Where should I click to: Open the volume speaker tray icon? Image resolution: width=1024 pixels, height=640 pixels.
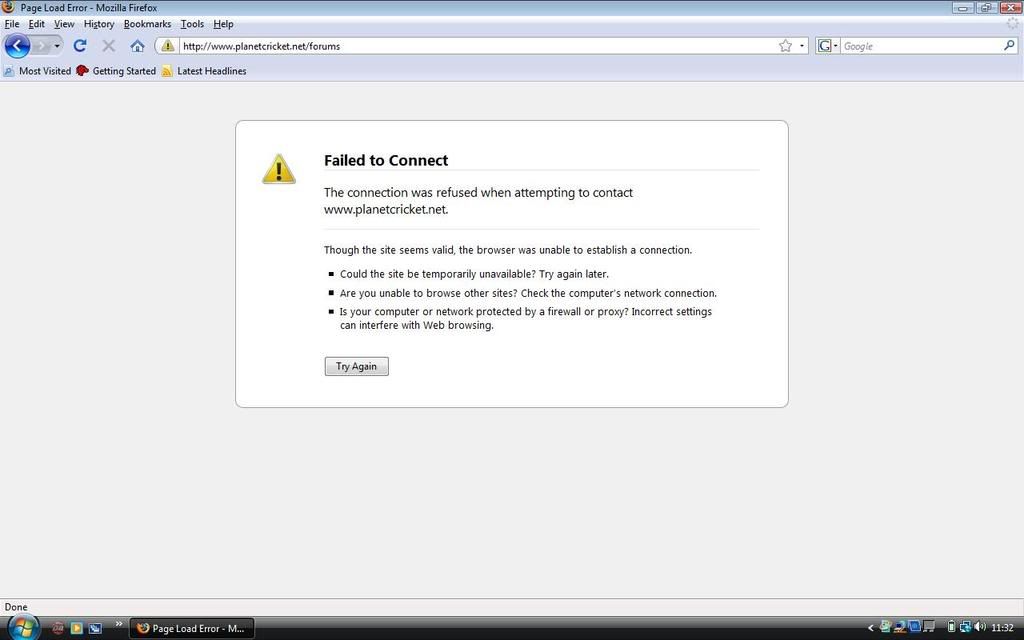980,627
